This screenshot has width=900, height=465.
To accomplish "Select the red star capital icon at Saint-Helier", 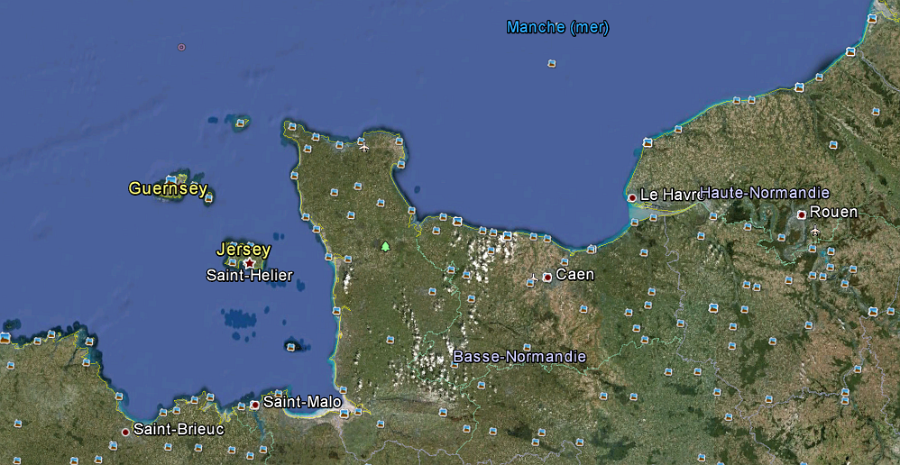I will click(249, 263).
